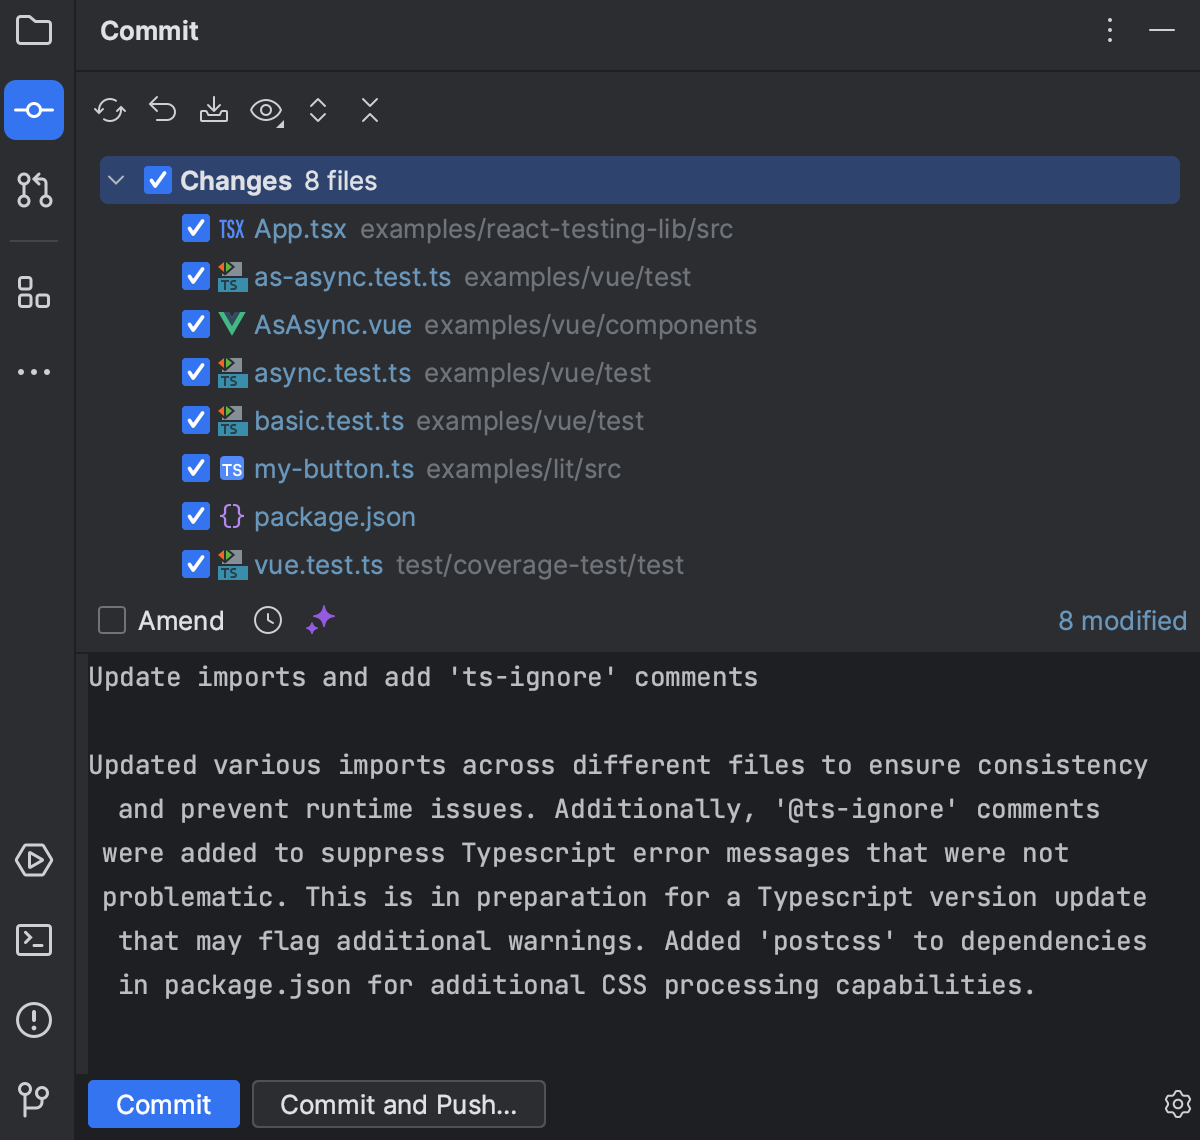This screenshot has height=1140, width=1200.
Task: Click the Commit and Push button
Action: (x=398, y=1104)
